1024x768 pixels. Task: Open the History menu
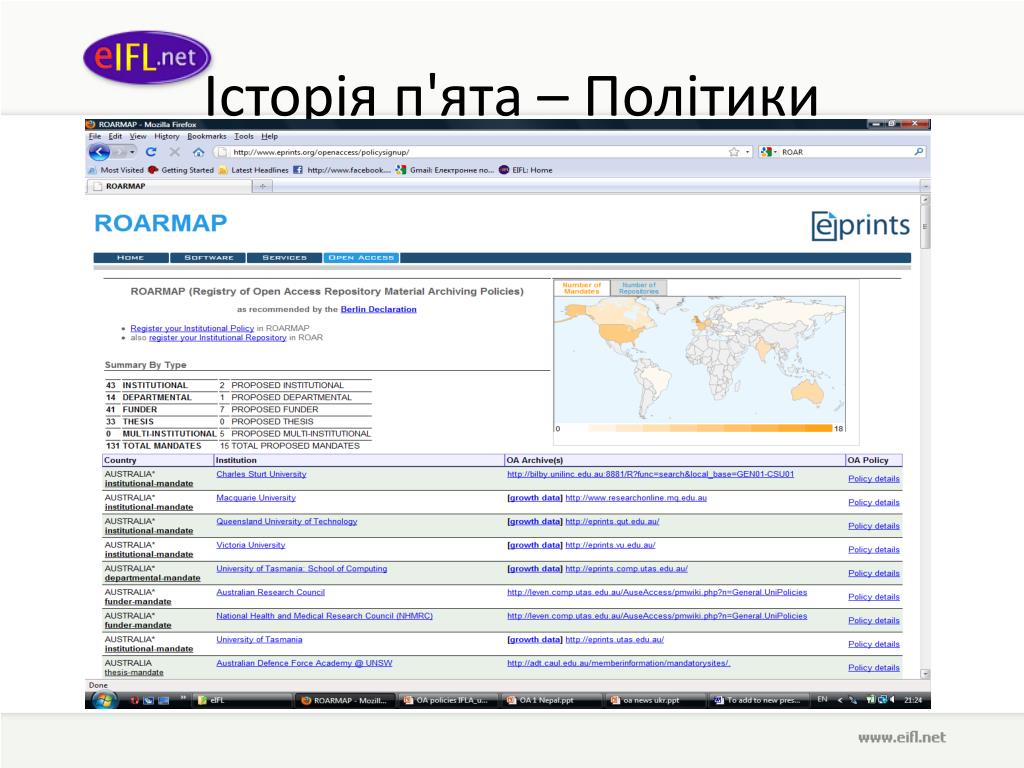(x=167, y=136)
